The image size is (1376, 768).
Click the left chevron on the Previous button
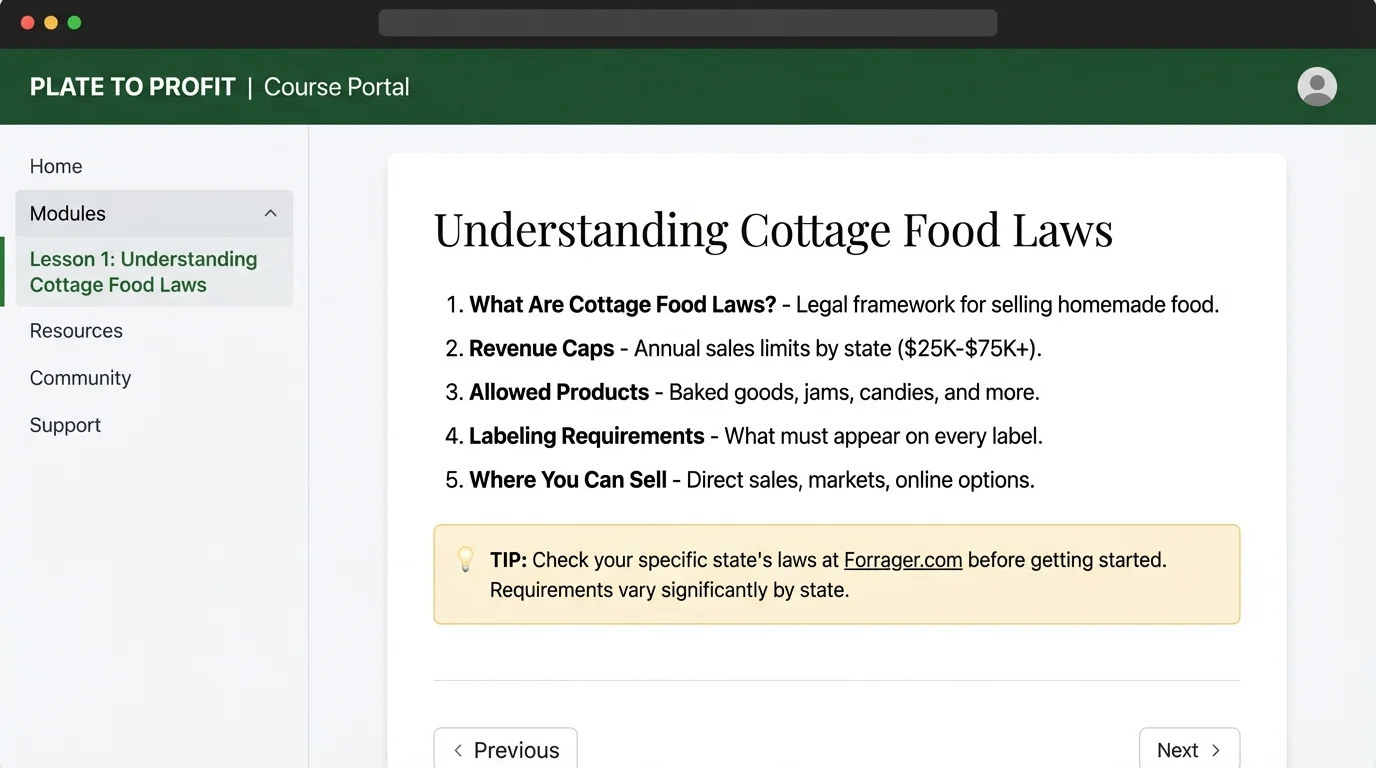[x=458, y=749]
